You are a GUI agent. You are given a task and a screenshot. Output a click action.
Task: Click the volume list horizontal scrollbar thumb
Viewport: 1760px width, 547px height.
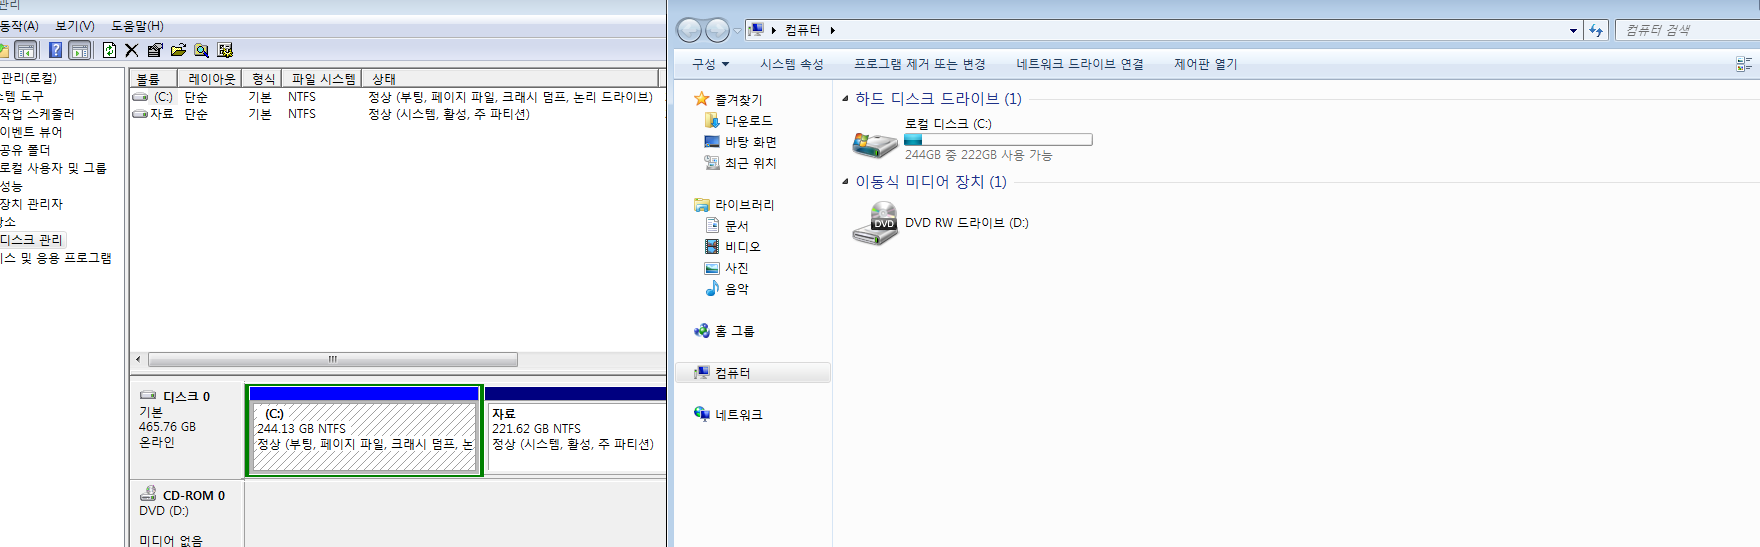[x=333, y=359]
